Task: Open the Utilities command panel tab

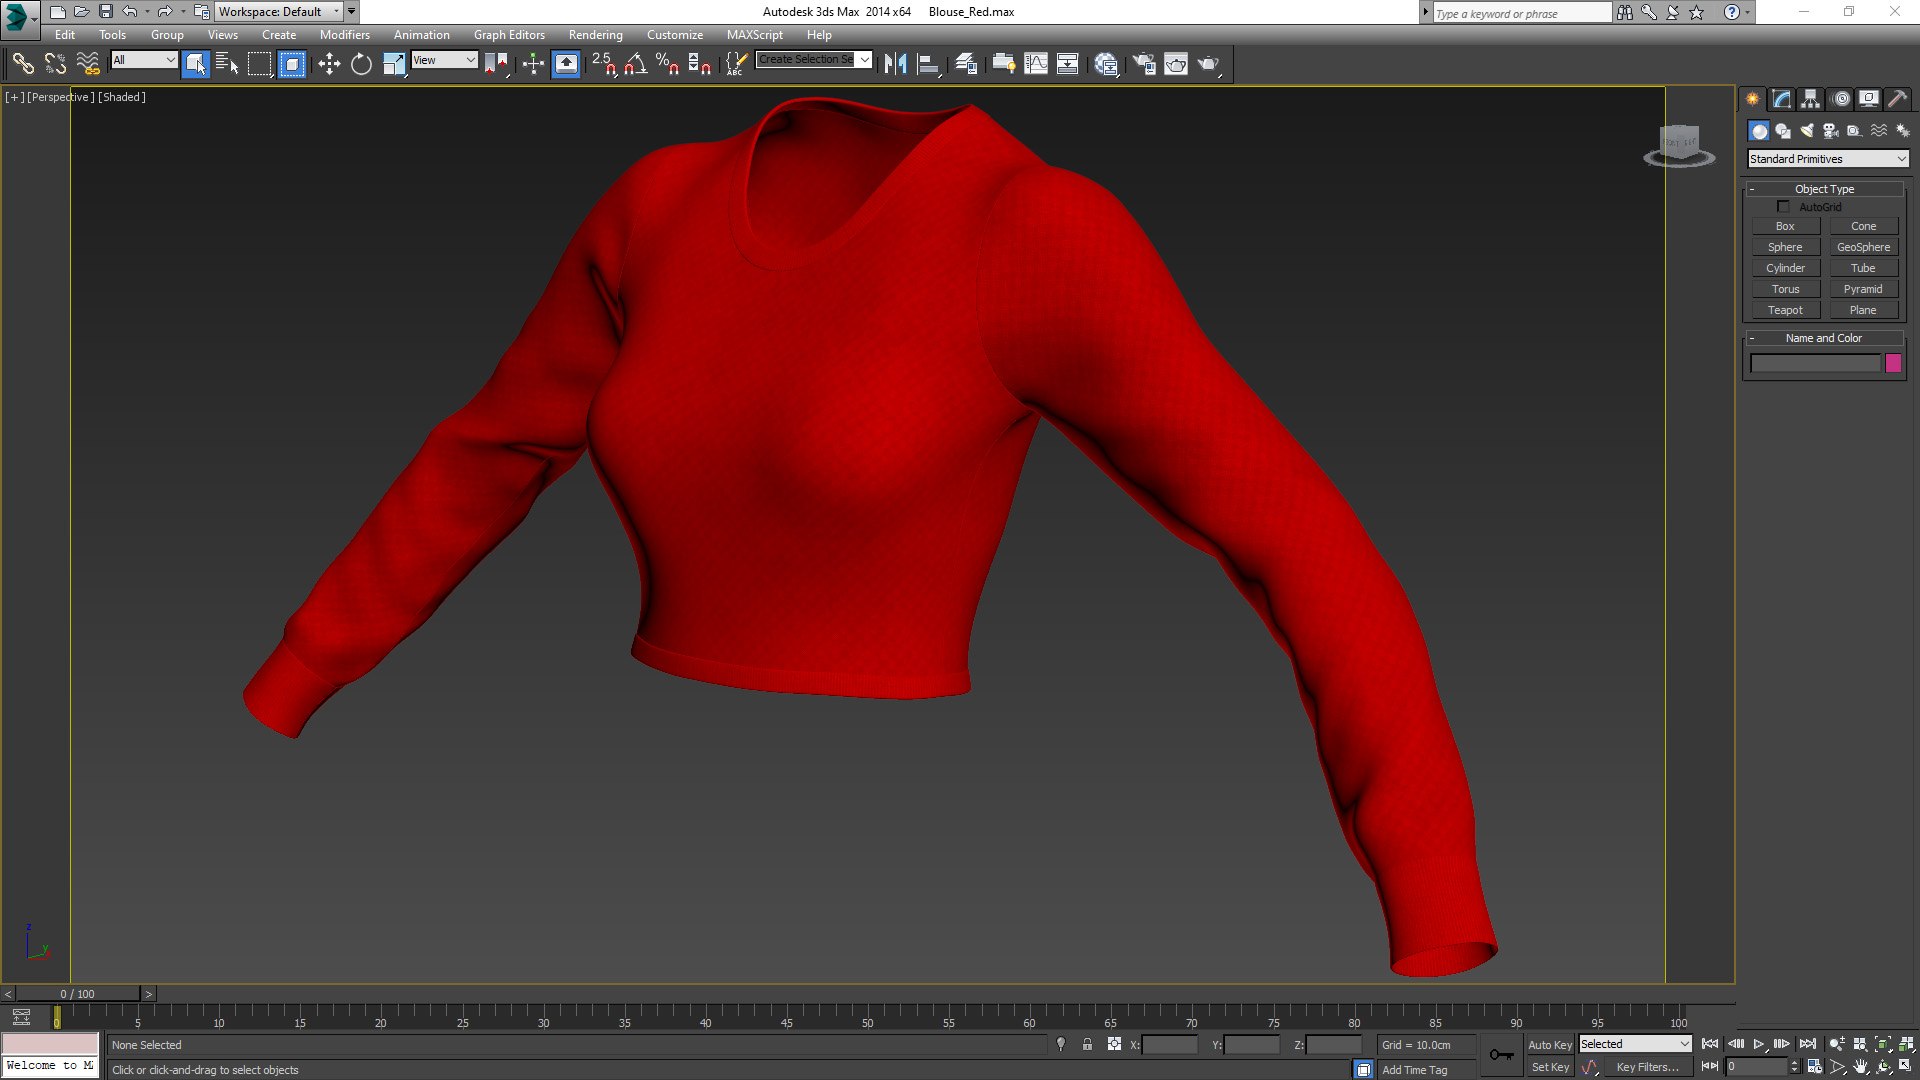Action: 1897,99
